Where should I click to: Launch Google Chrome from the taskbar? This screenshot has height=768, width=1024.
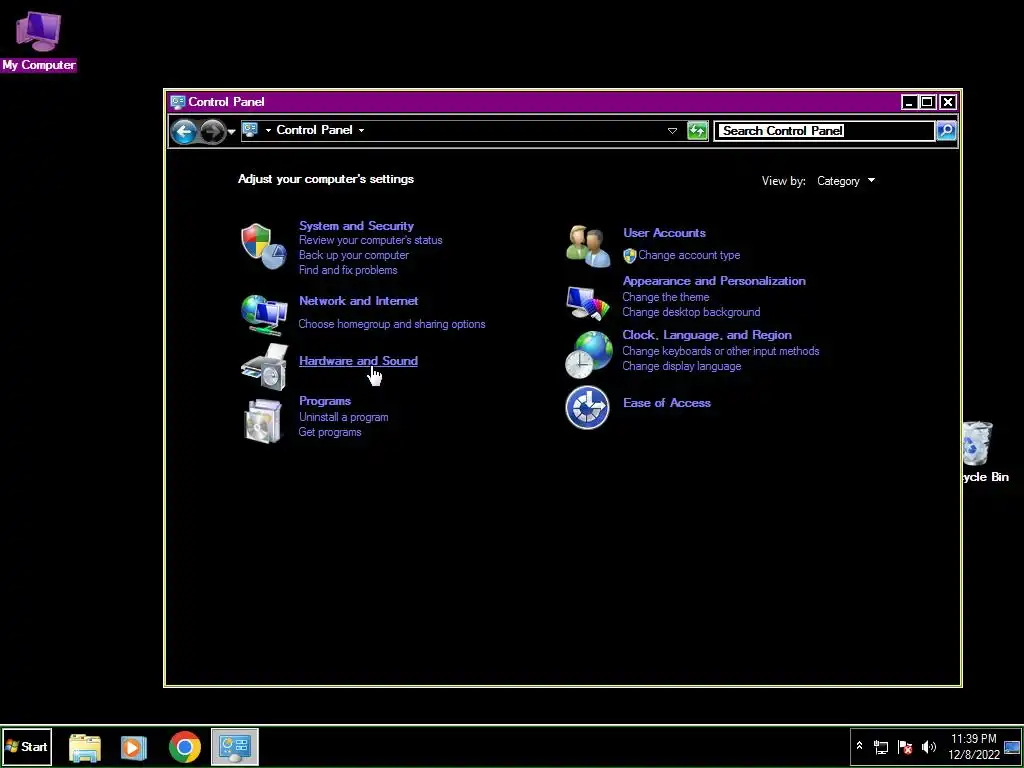point(185,747)
